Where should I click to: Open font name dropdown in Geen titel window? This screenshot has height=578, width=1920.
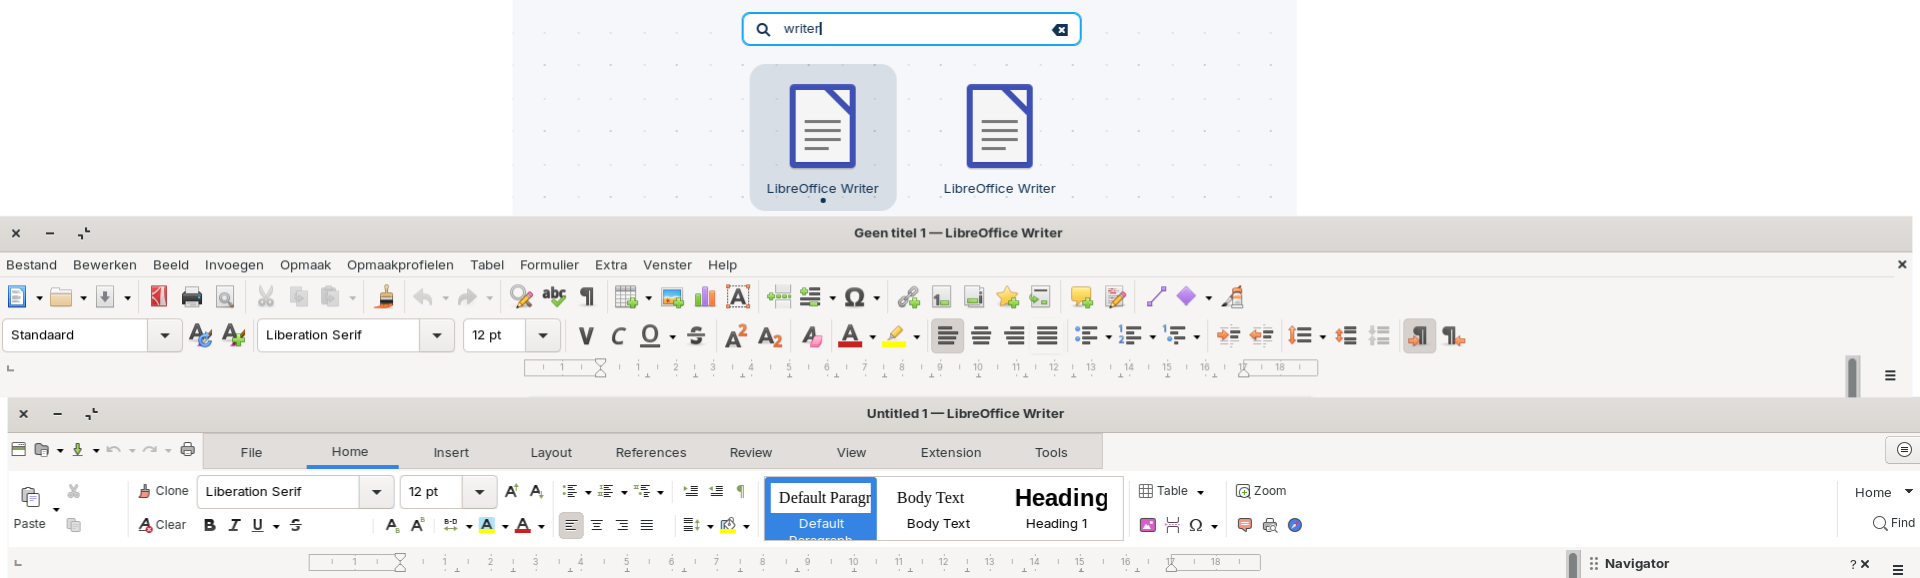(437, 335)
